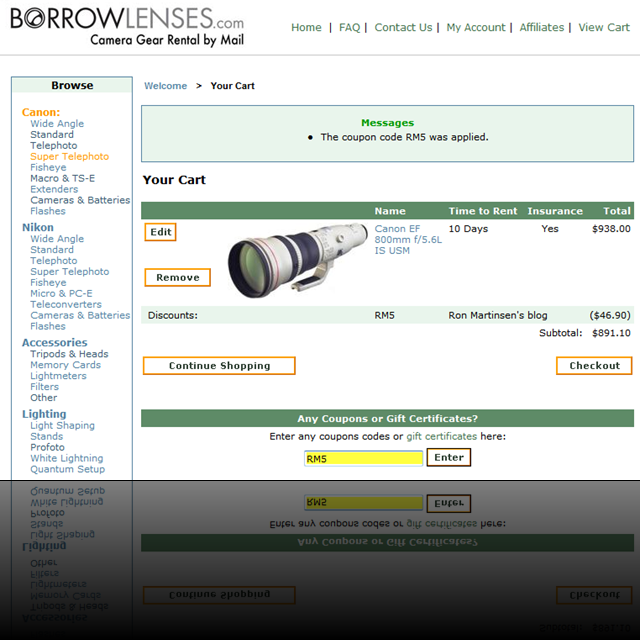Click the $891.10 subtotal value
This screenshot has width=640, height=640.
[x=611, y=333]
